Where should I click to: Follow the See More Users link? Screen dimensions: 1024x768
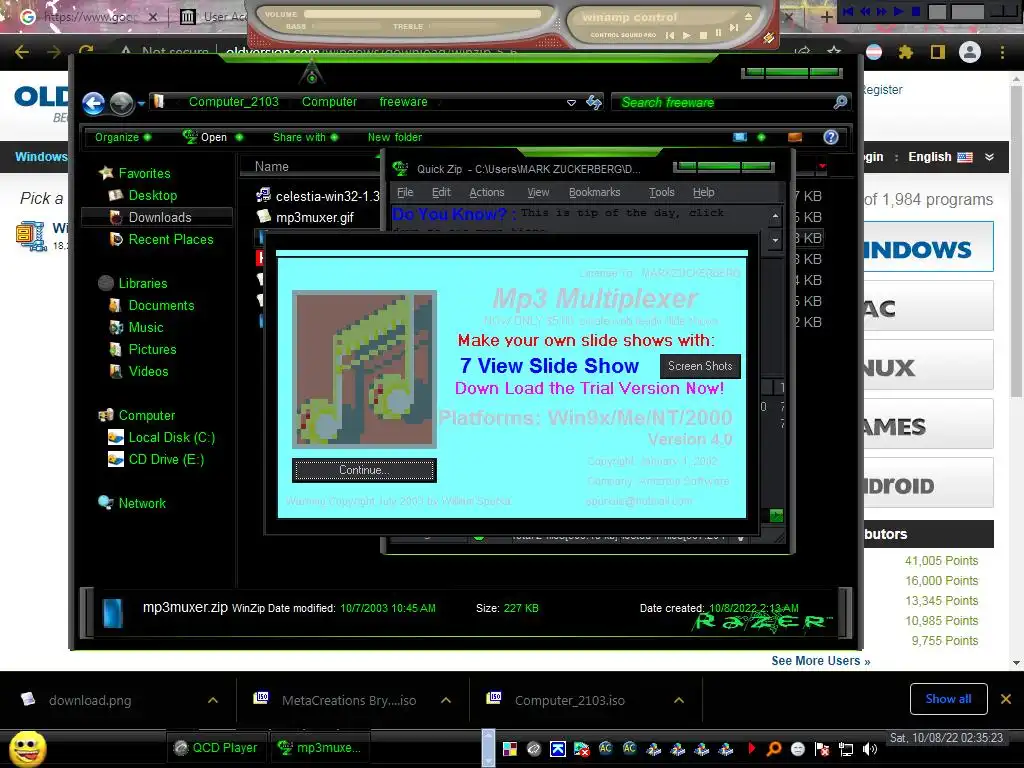coord(820,661)
